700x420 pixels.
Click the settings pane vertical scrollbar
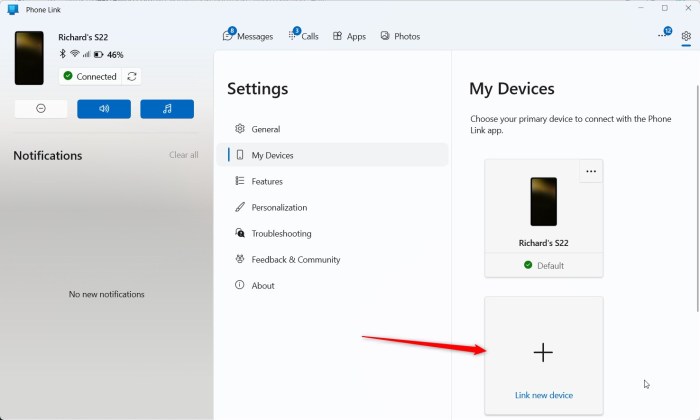[698, 198]
